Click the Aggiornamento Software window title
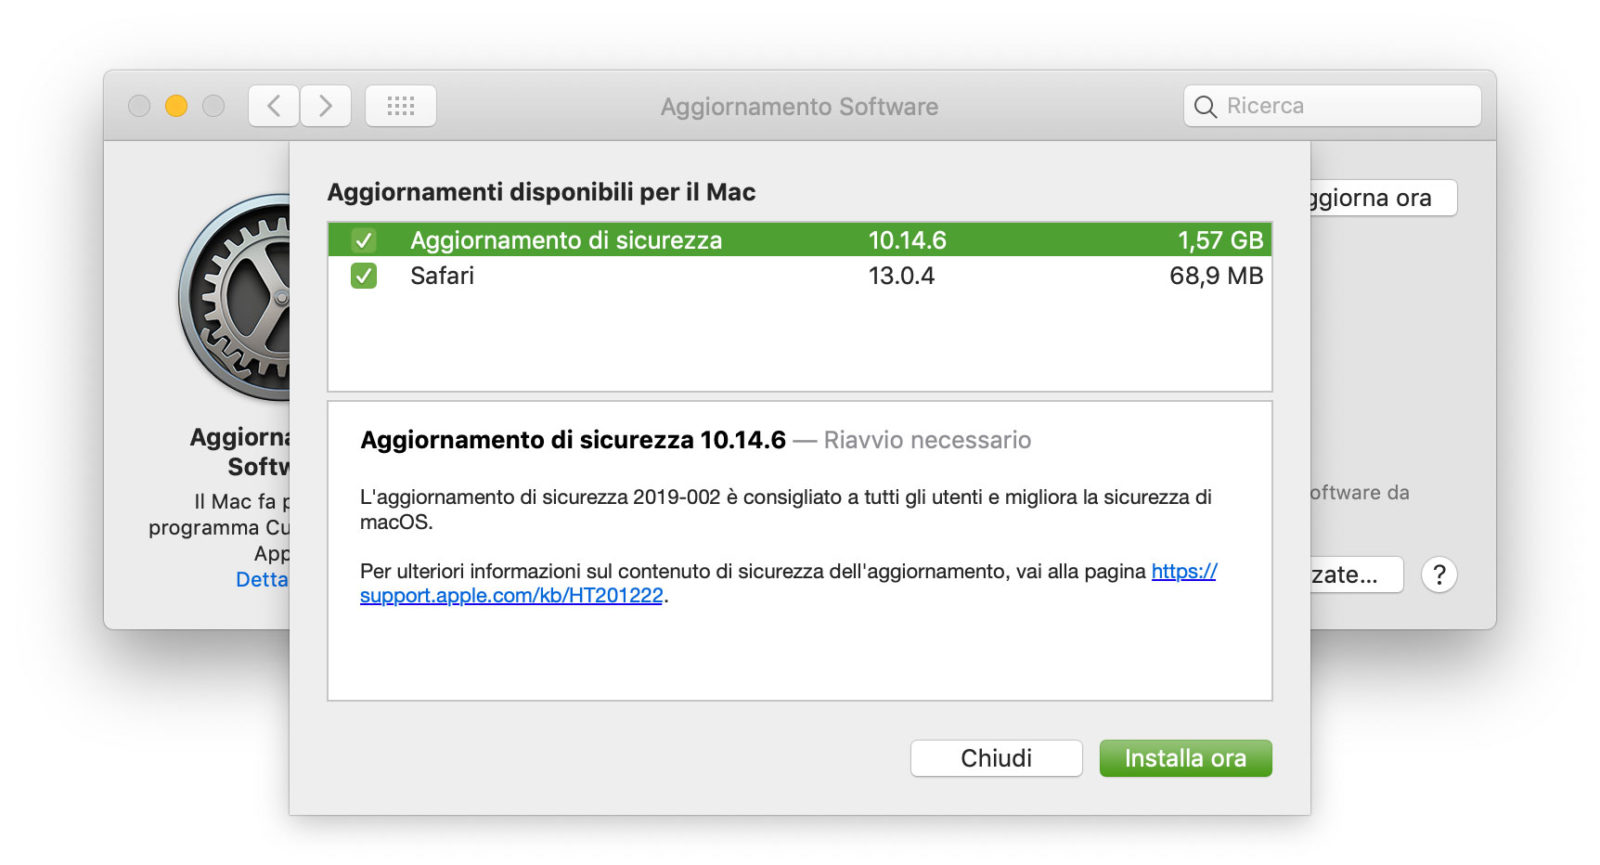The height and width of the screenshot is (865, 1600). point(799,107)
